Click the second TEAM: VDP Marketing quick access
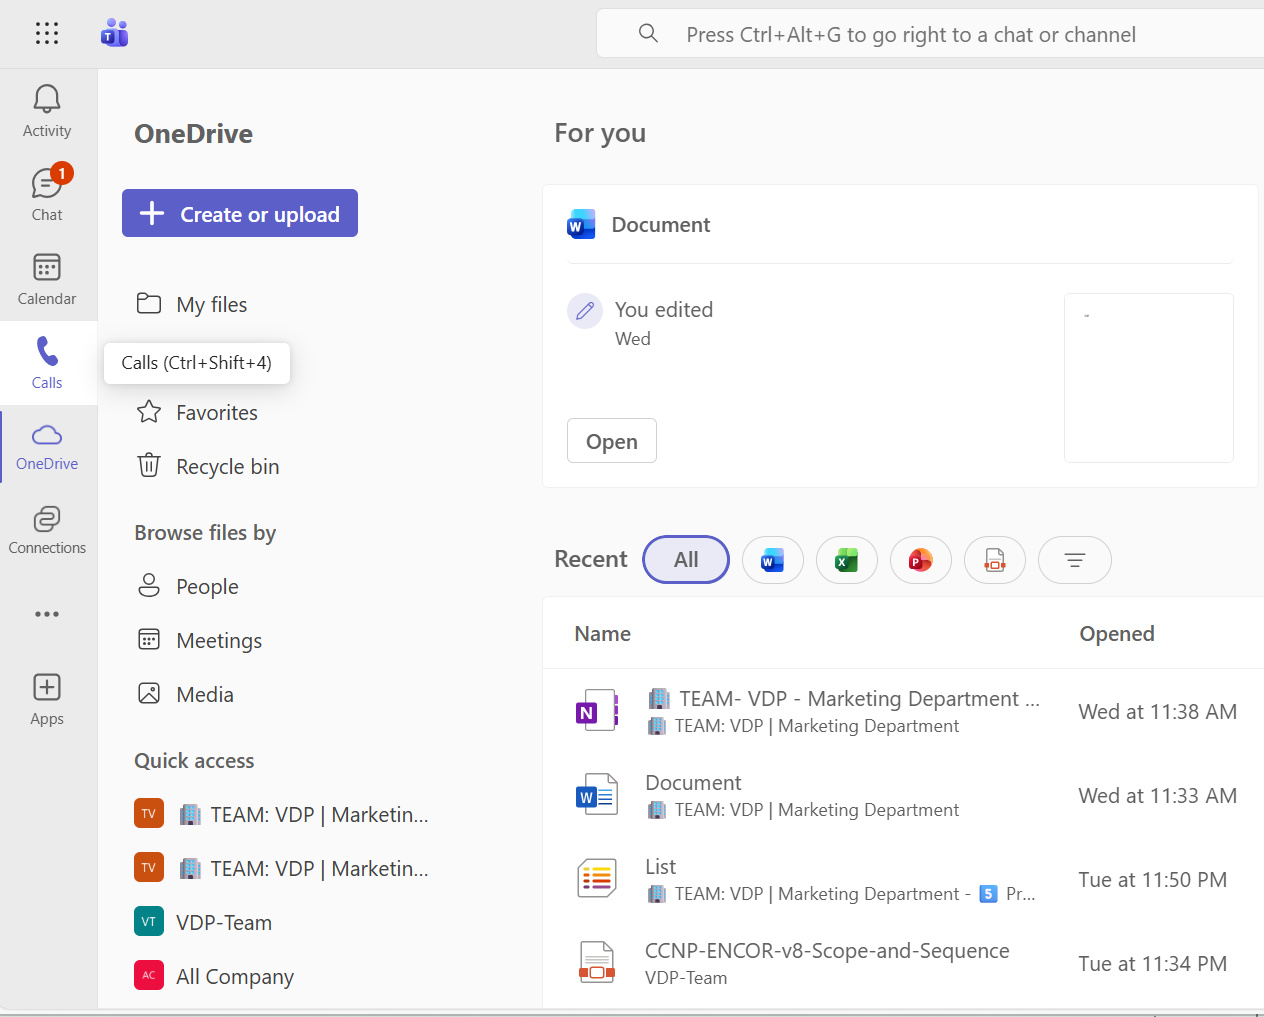The width and height of the screenshot is (1264, 1017). click(x=281, y=868)
